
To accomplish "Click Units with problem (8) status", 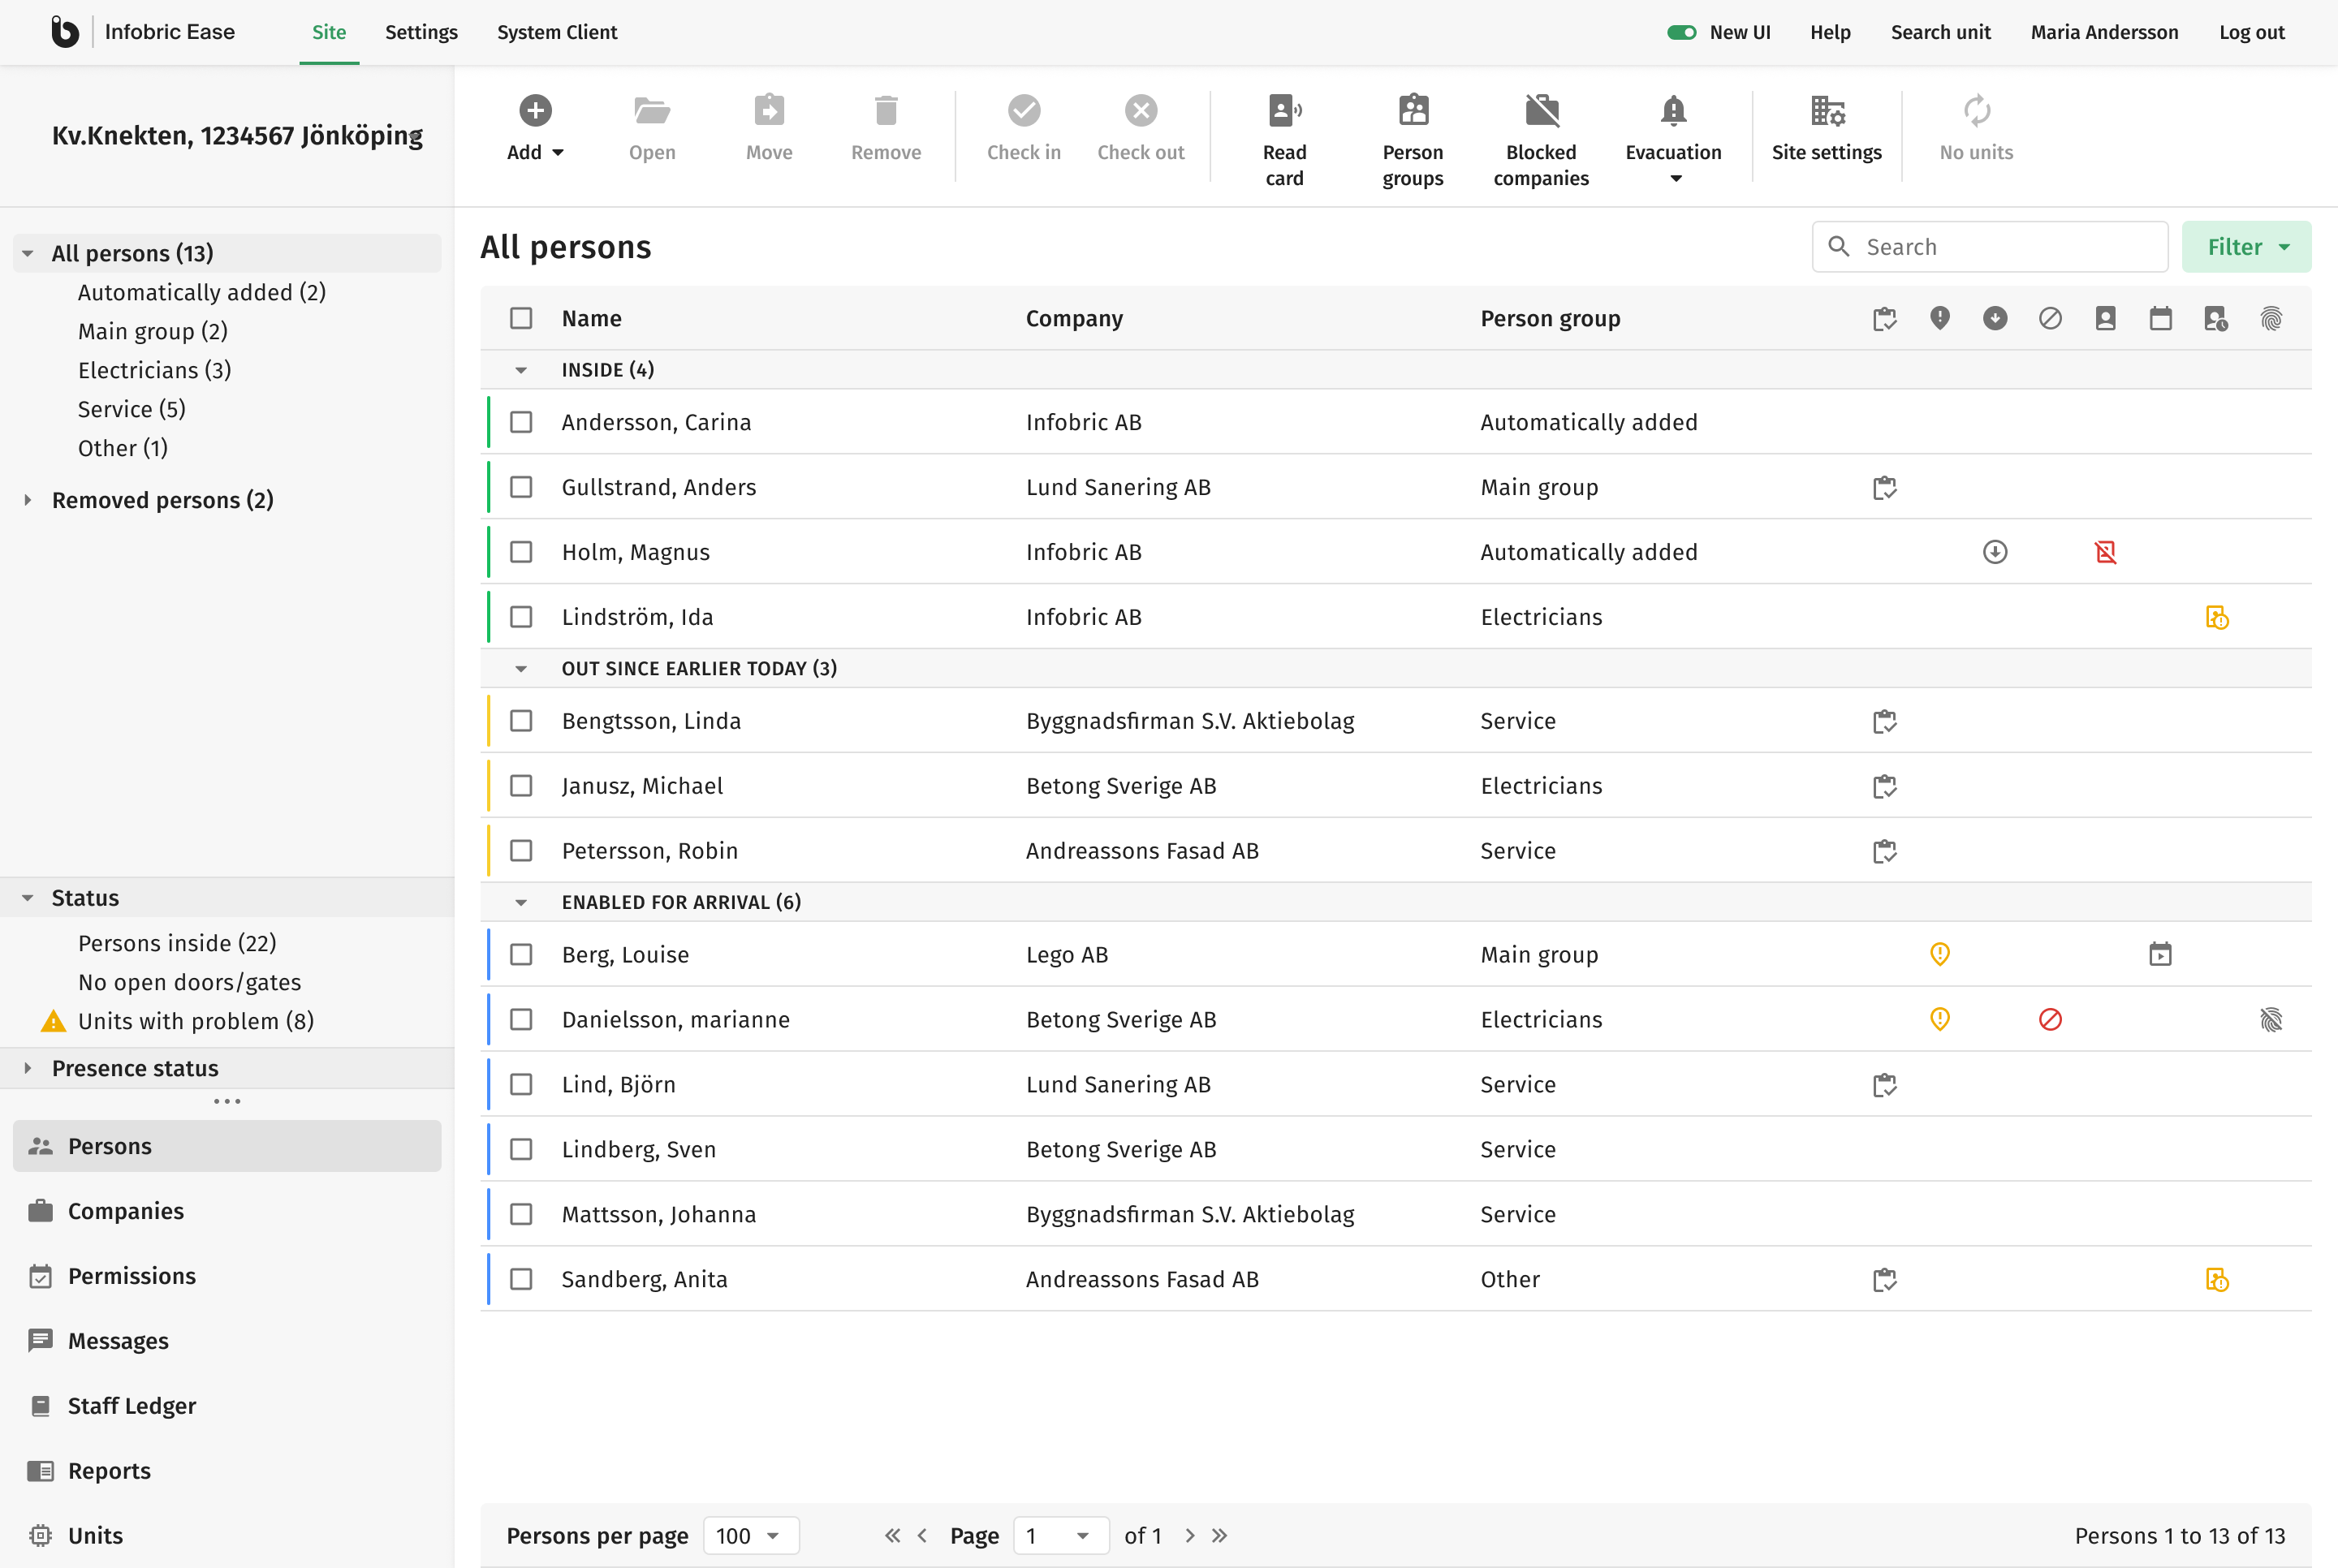I will pyautogui.click(x=195, y=1022).
